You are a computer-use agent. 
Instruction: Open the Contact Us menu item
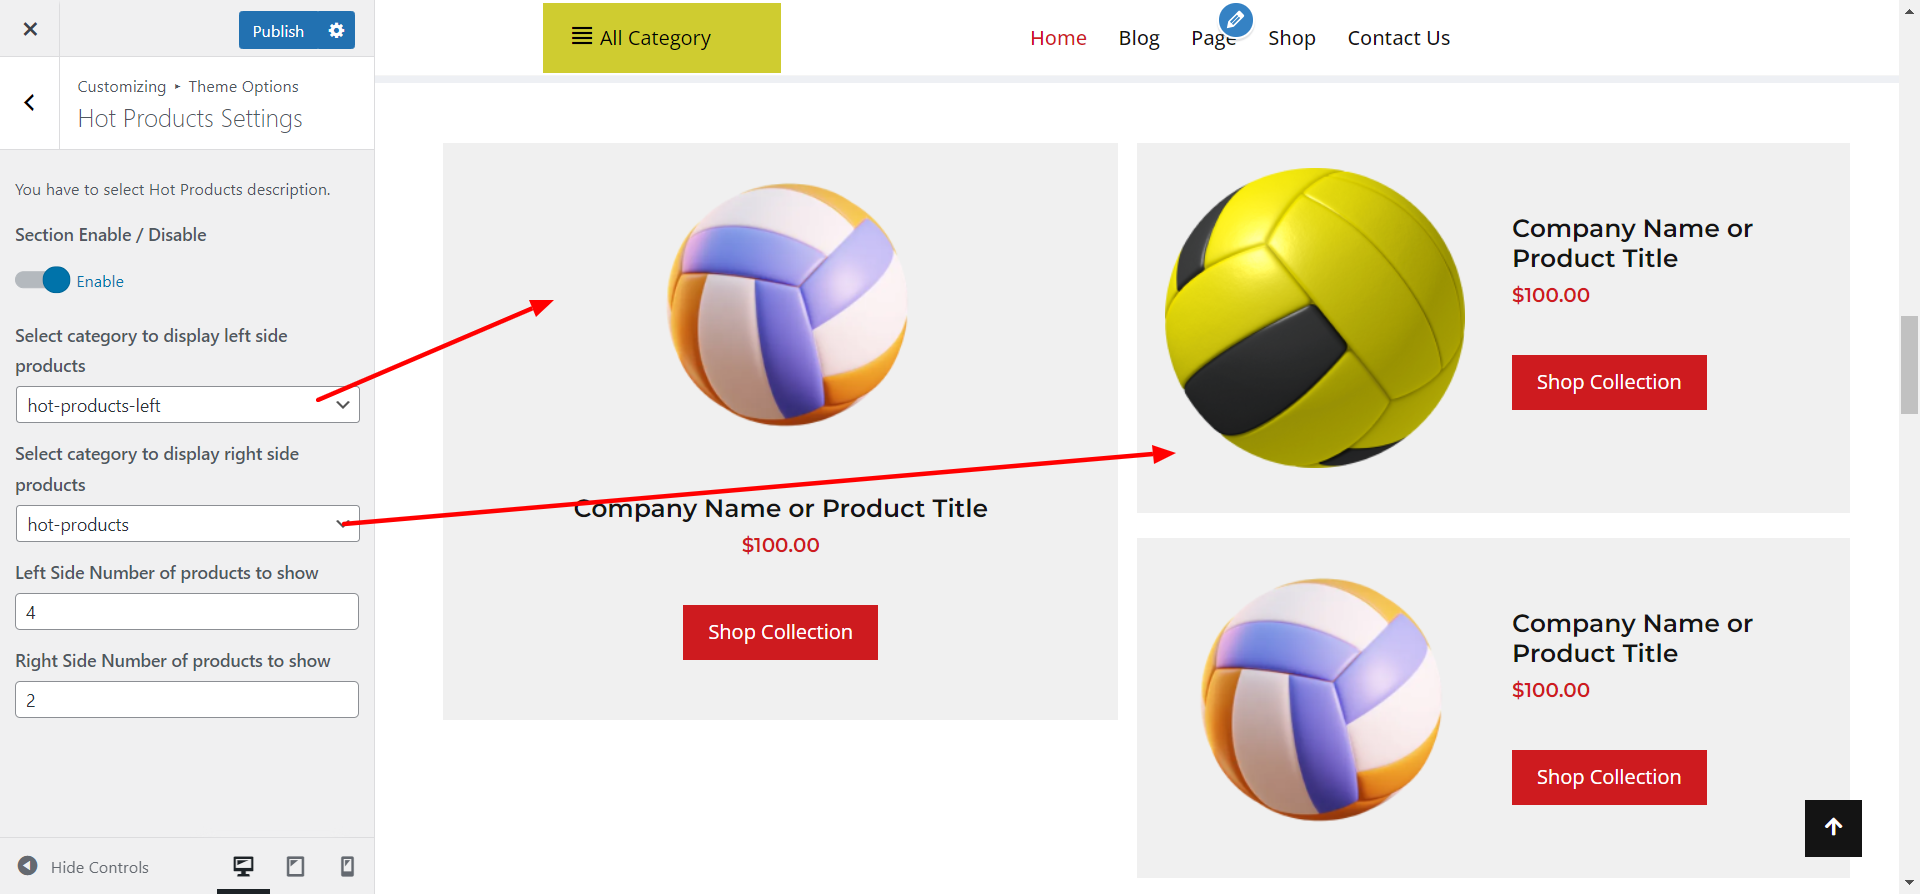coord(1398,38)
